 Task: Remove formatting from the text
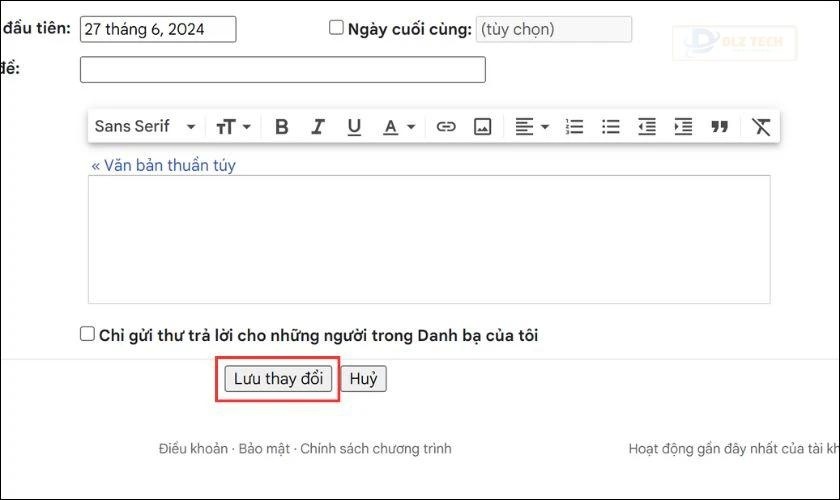761,127
